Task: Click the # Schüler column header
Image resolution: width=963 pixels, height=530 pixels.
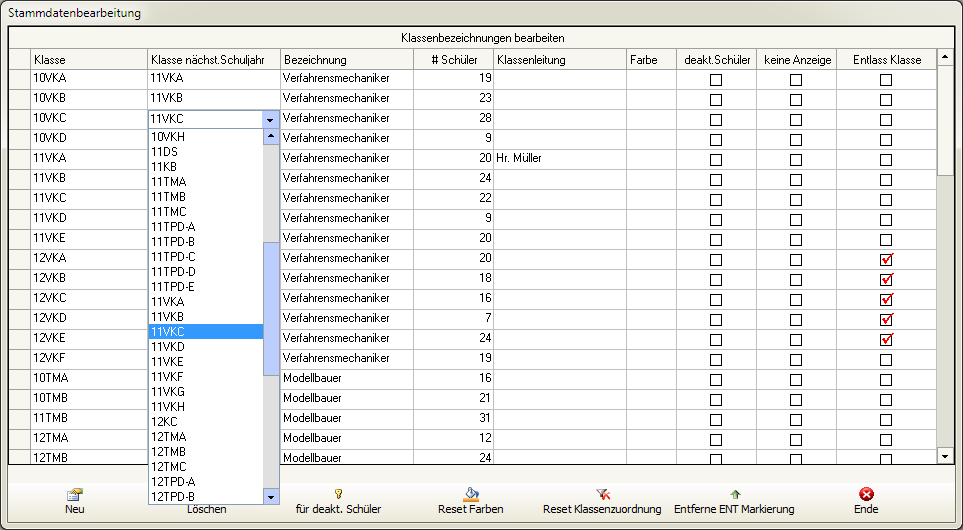Action: [x=453, y=60]
